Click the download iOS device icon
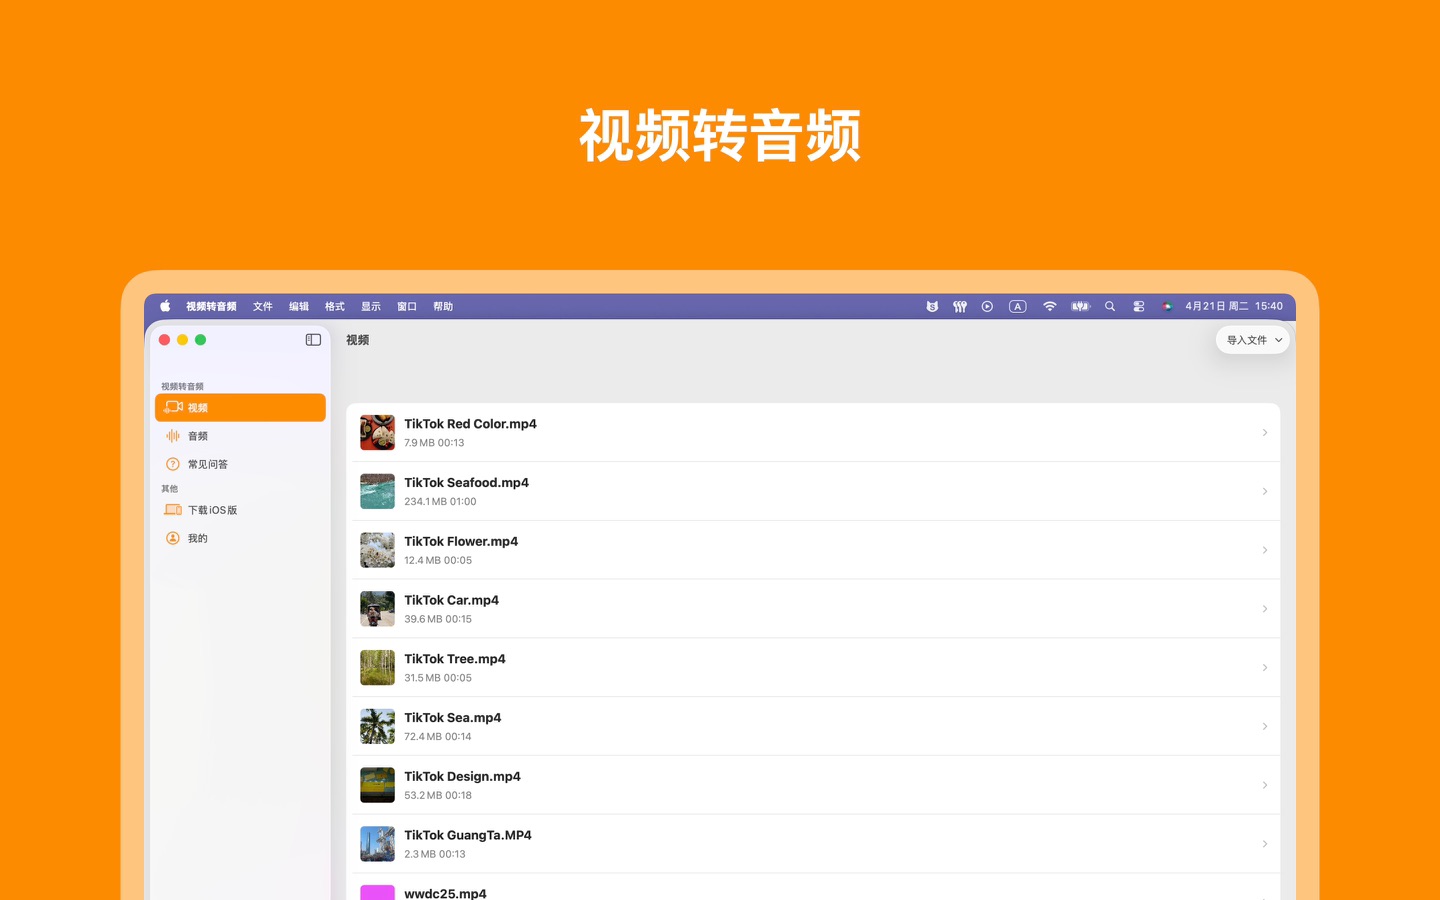 pos(173,510)
